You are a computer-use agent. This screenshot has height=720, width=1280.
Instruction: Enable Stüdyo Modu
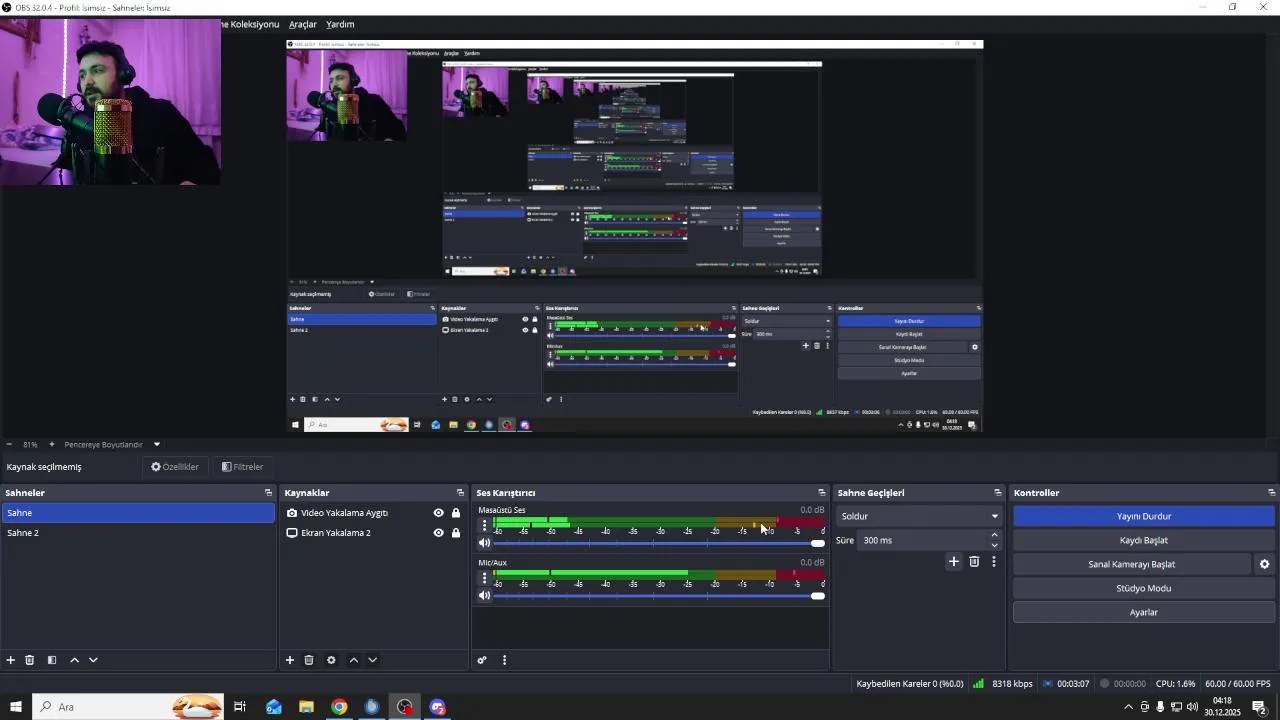click(x=1144, y=588)
